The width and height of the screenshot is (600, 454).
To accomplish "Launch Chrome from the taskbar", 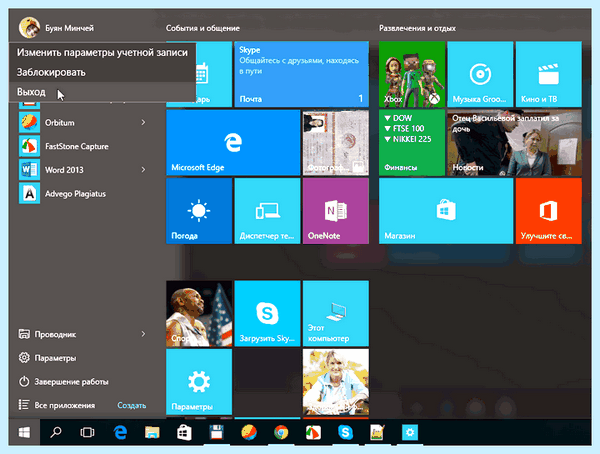I will (x=281, y=433).
